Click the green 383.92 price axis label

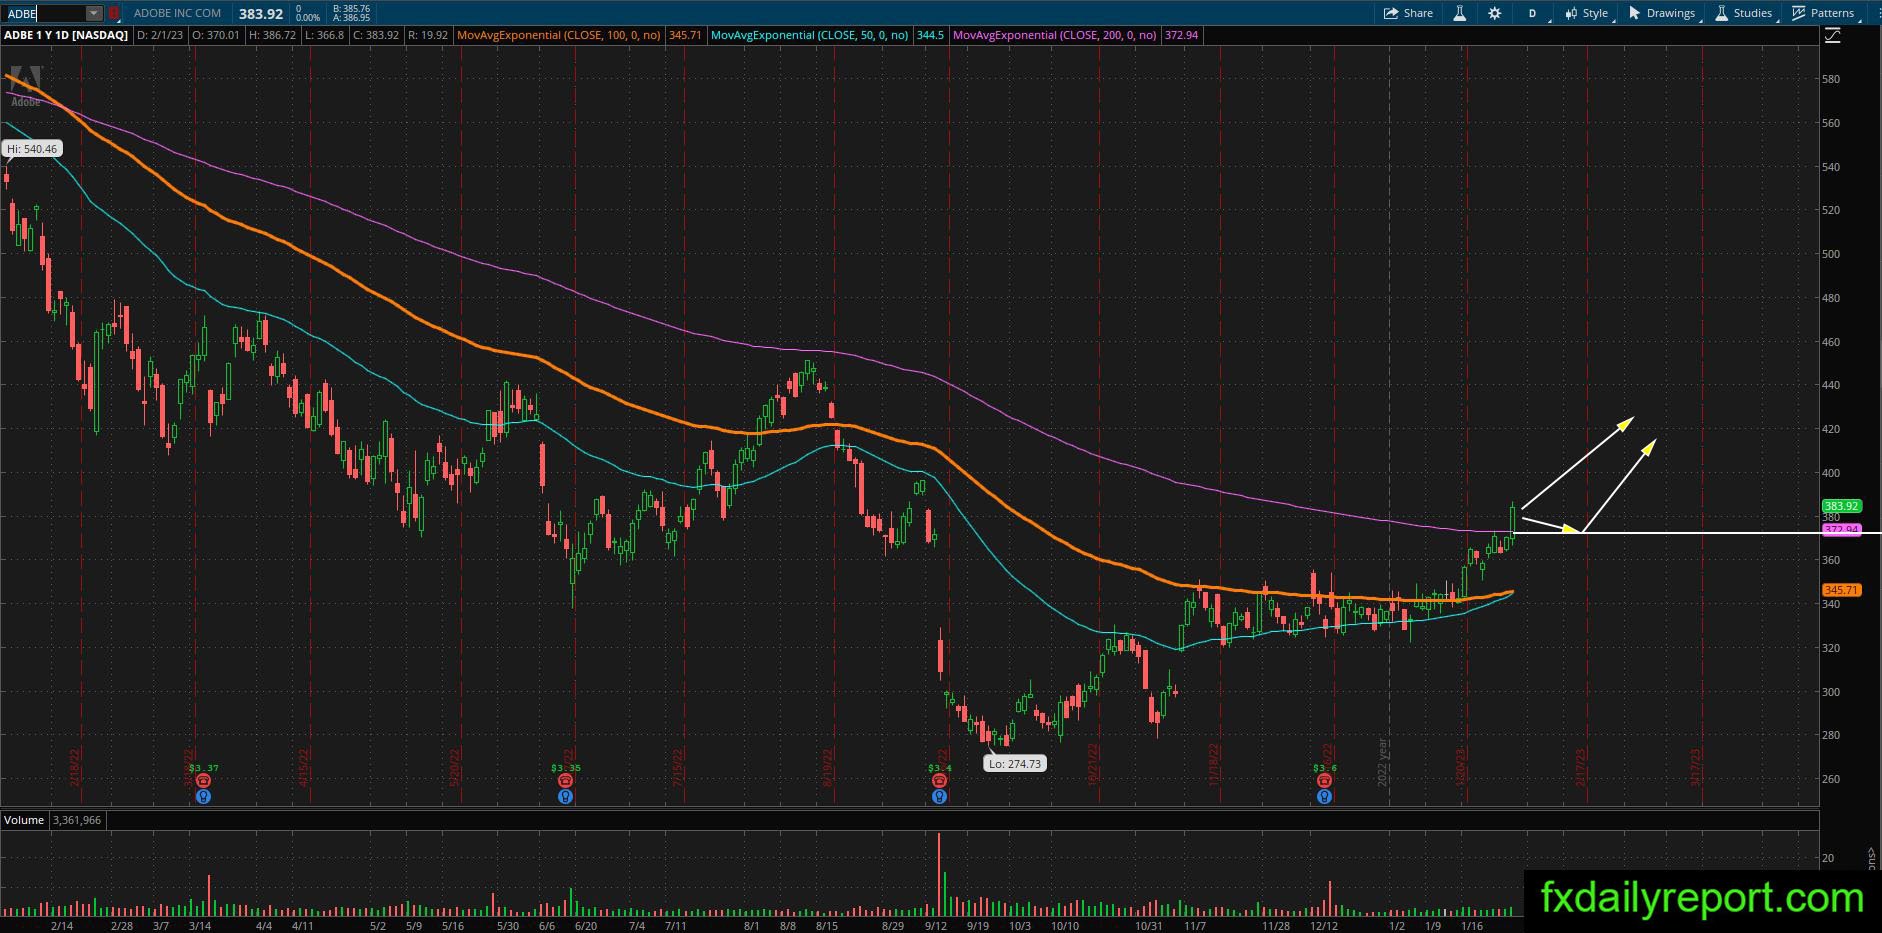tap(1841, 506)
